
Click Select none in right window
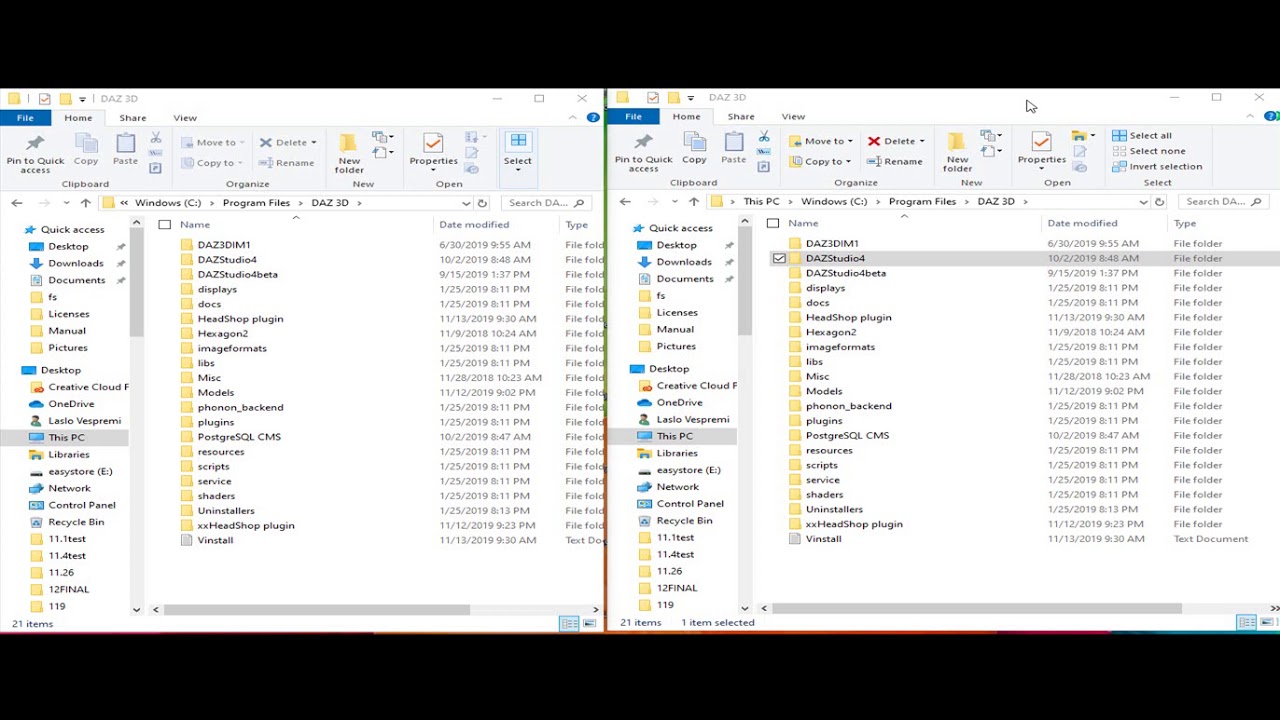(1149, 151)
